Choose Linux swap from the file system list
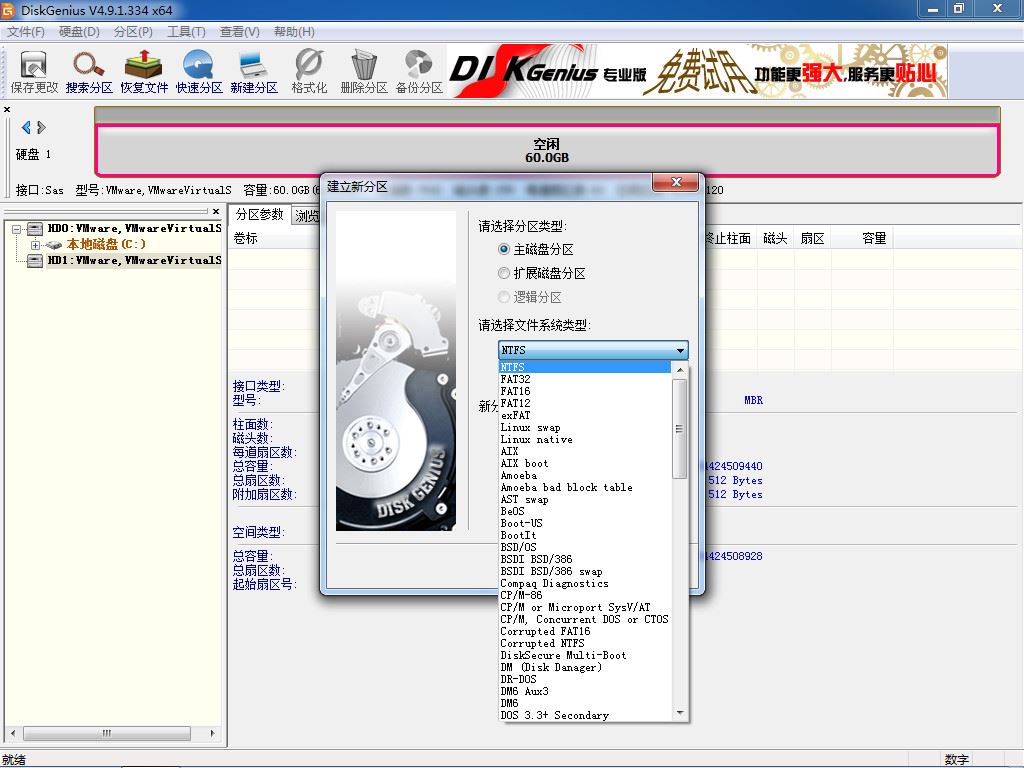Image resolution: width=1024 pixels, height=768 pixels. click(x=585, y=428)
